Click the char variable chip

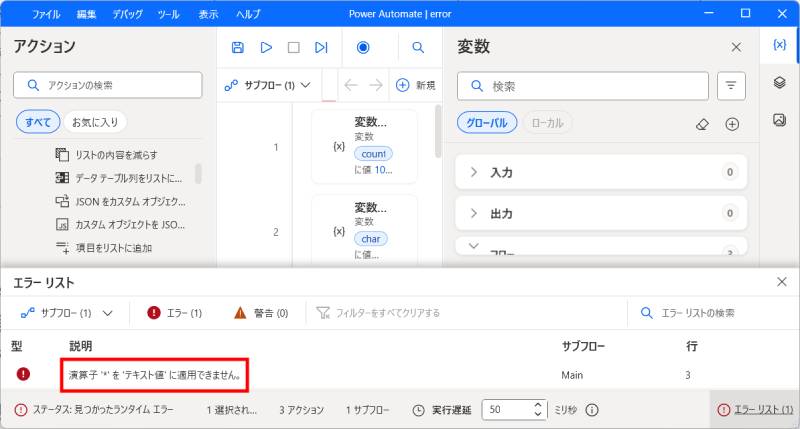click(371, 239)
